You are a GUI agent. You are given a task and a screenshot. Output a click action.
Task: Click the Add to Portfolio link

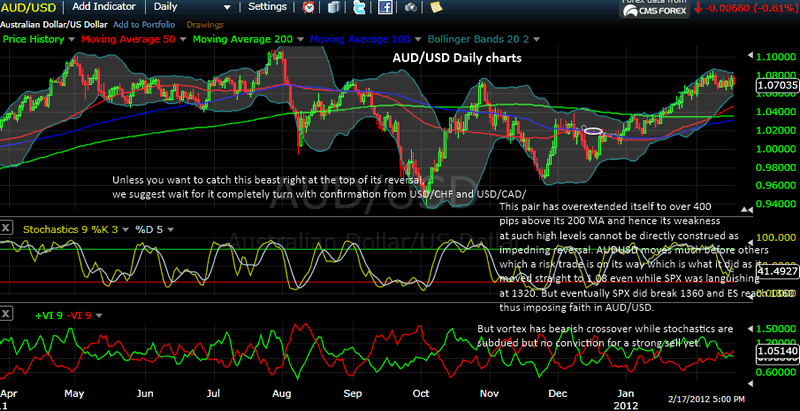(x=142, y=22)
